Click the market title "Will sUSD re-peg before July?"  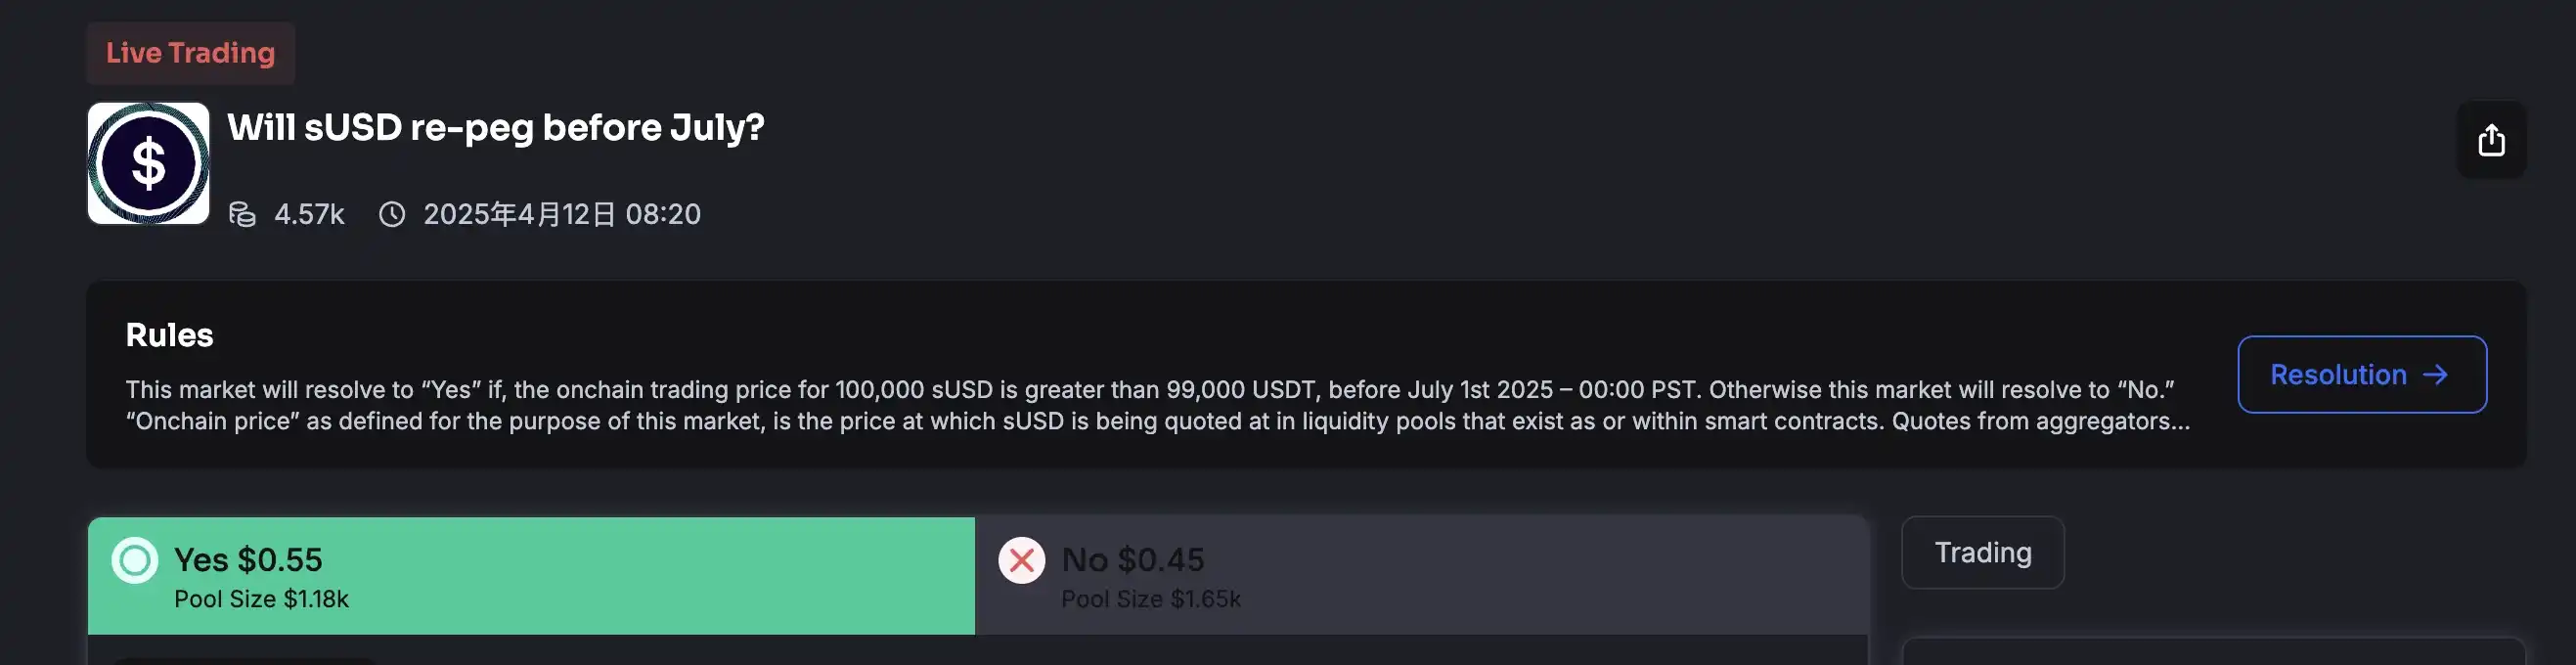click(495, 127)
